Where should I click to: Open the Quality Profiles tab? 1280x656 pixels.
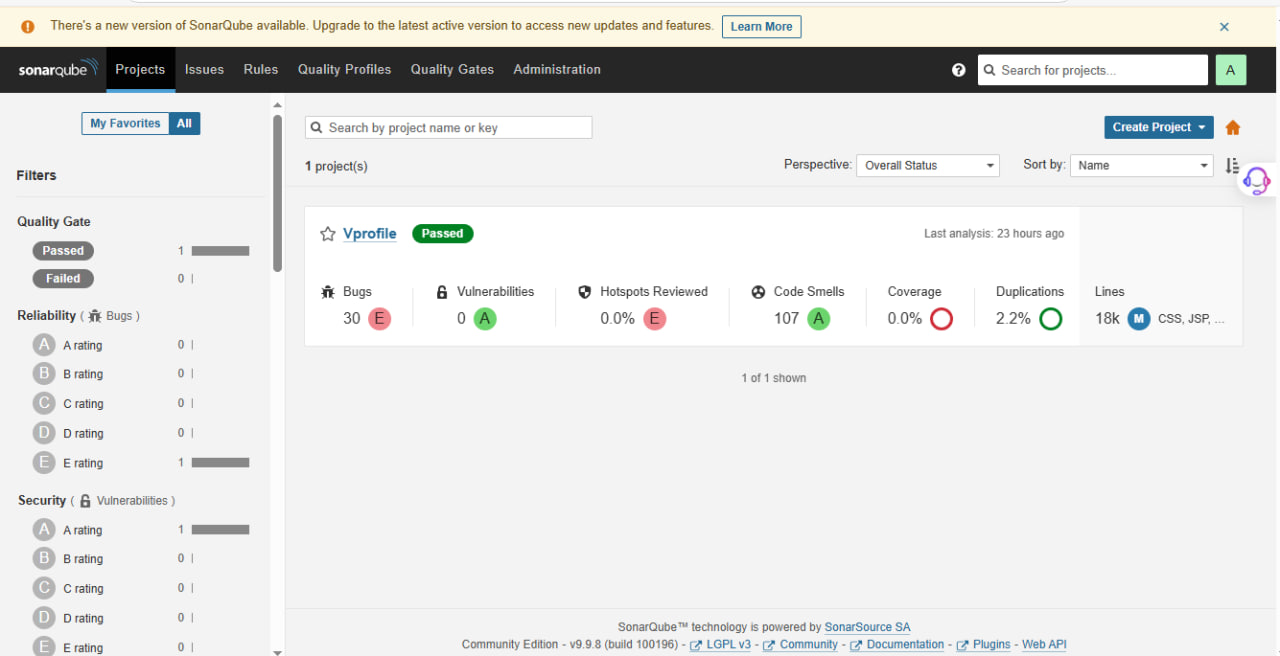[344, 70]
